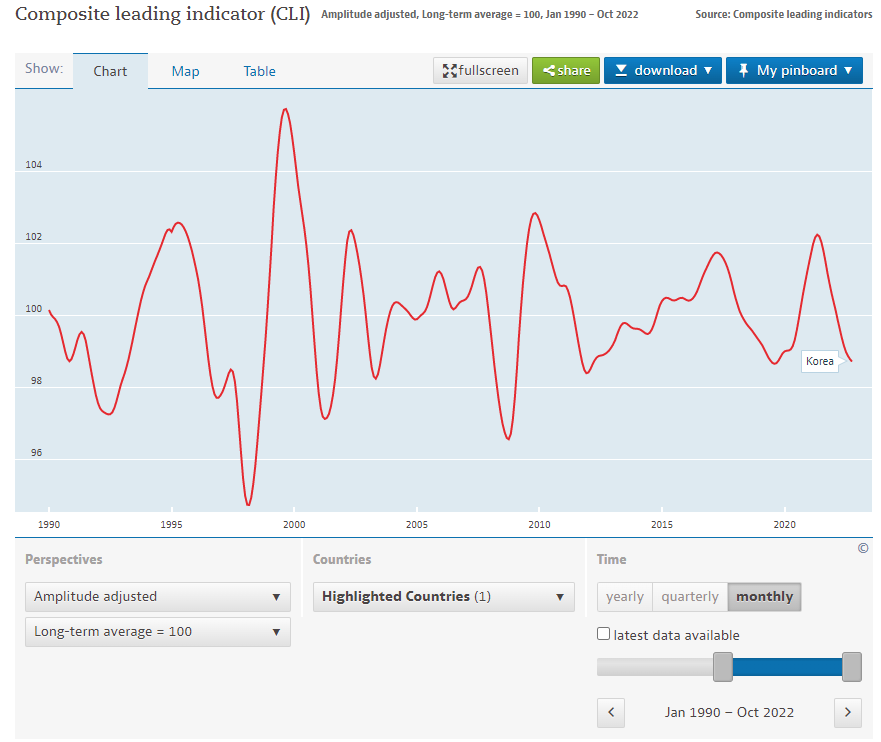Viewport: 881px width, 742px height.
Task: Switch to the Map tab
Action: pyautogui.click(x=185, y=71)
